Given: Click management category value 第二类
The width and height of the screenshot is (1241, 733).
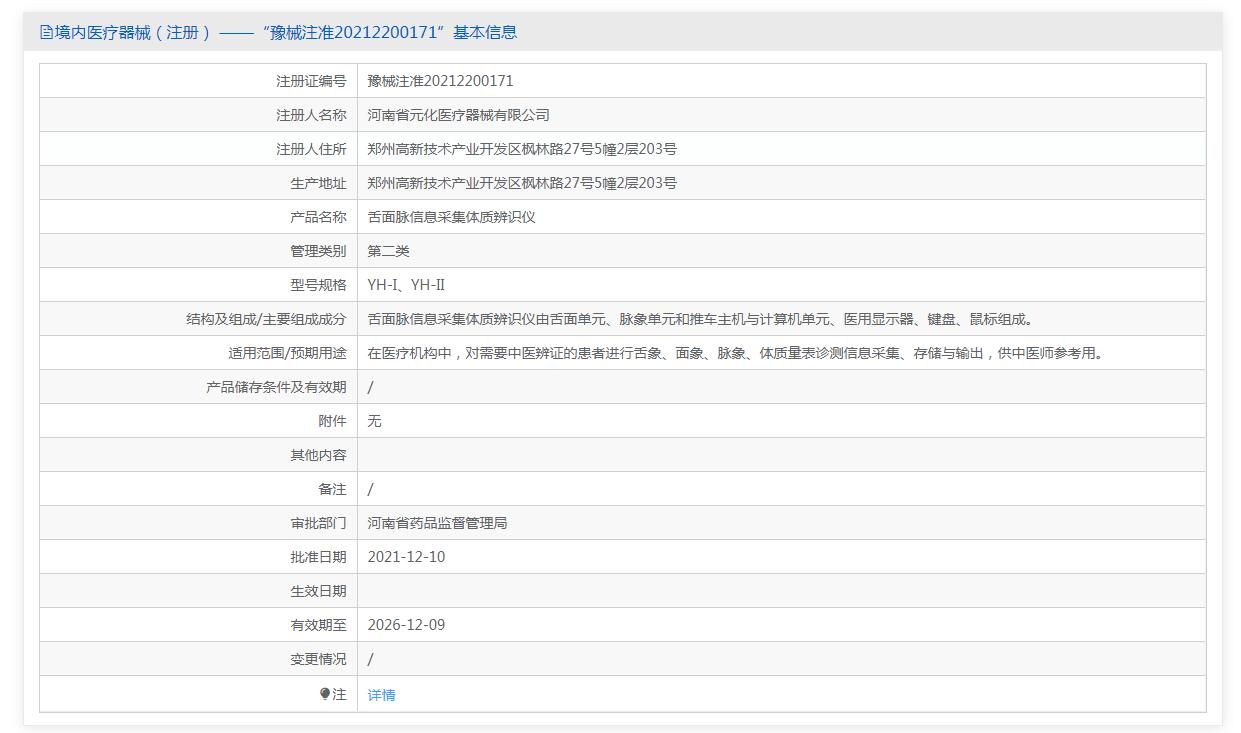Looking at the screenshot, I should [388, 251].
